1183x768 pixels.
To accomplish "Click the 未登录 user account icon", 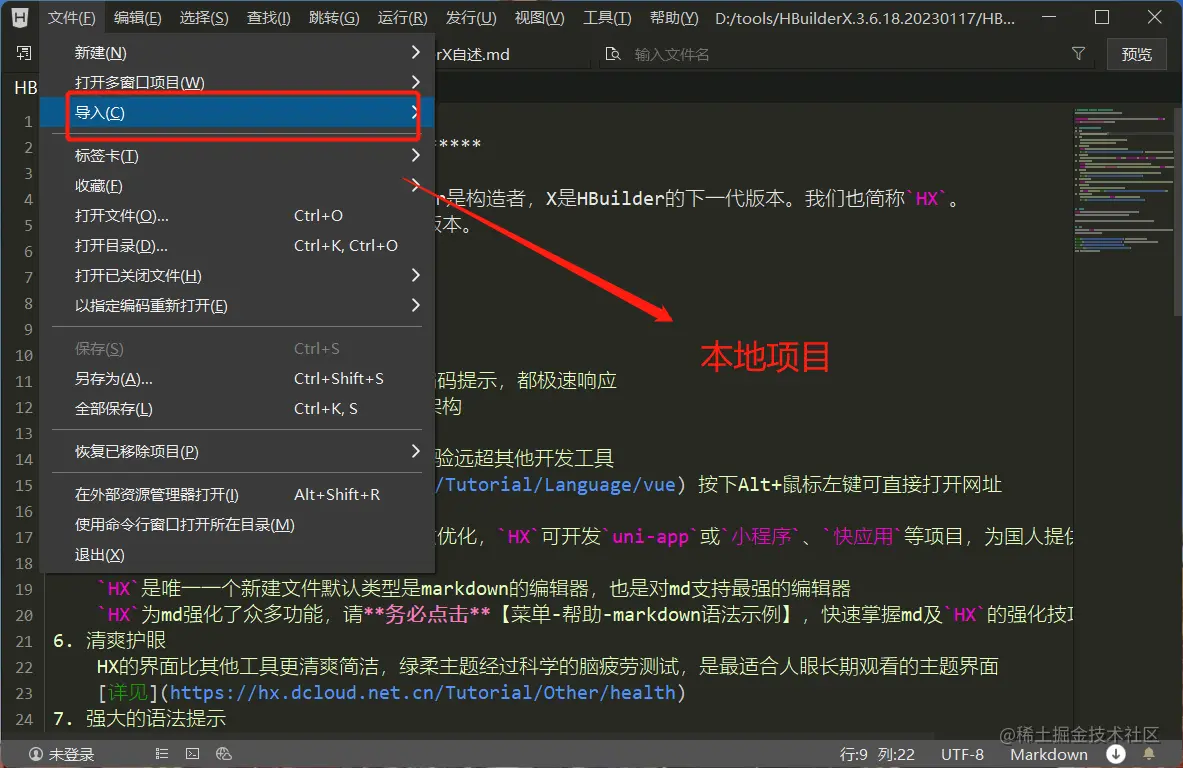I will (x=35, y=754).
